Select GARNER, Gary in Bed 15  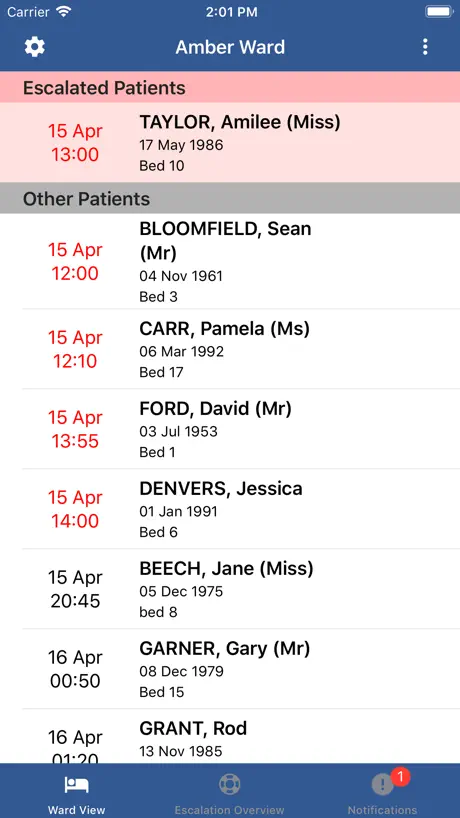click(230, 669)
